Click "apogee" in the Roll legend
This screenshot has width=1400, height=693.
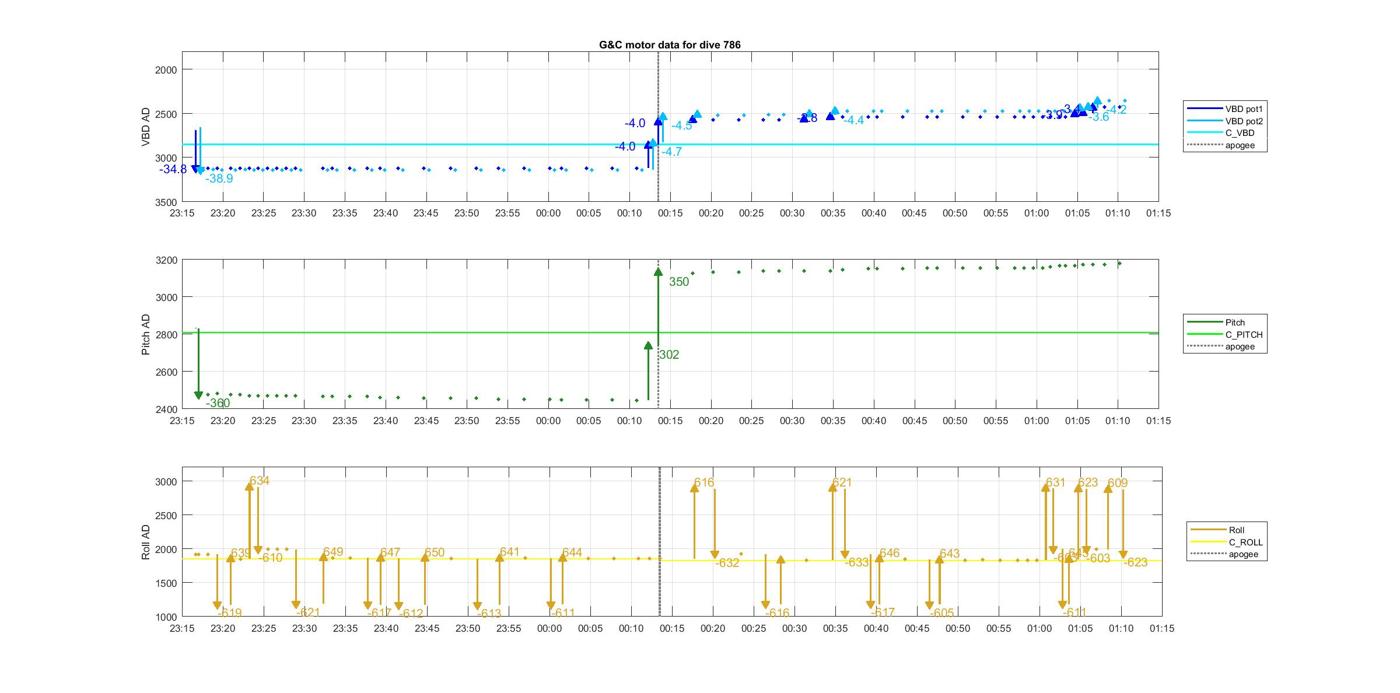pos(1243,554)
